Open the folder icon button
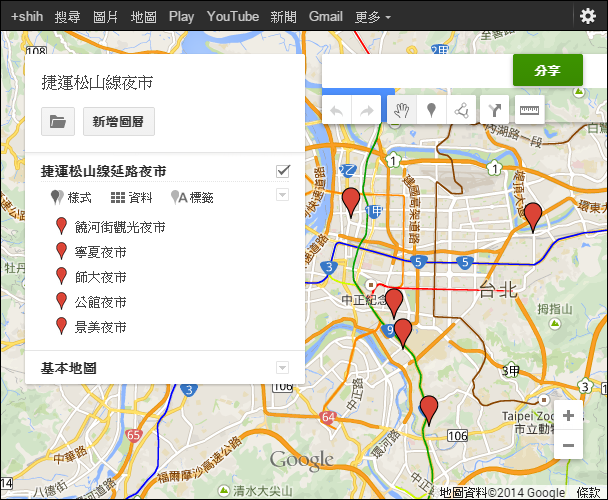 pyautogui.click(x=58, y=121)
